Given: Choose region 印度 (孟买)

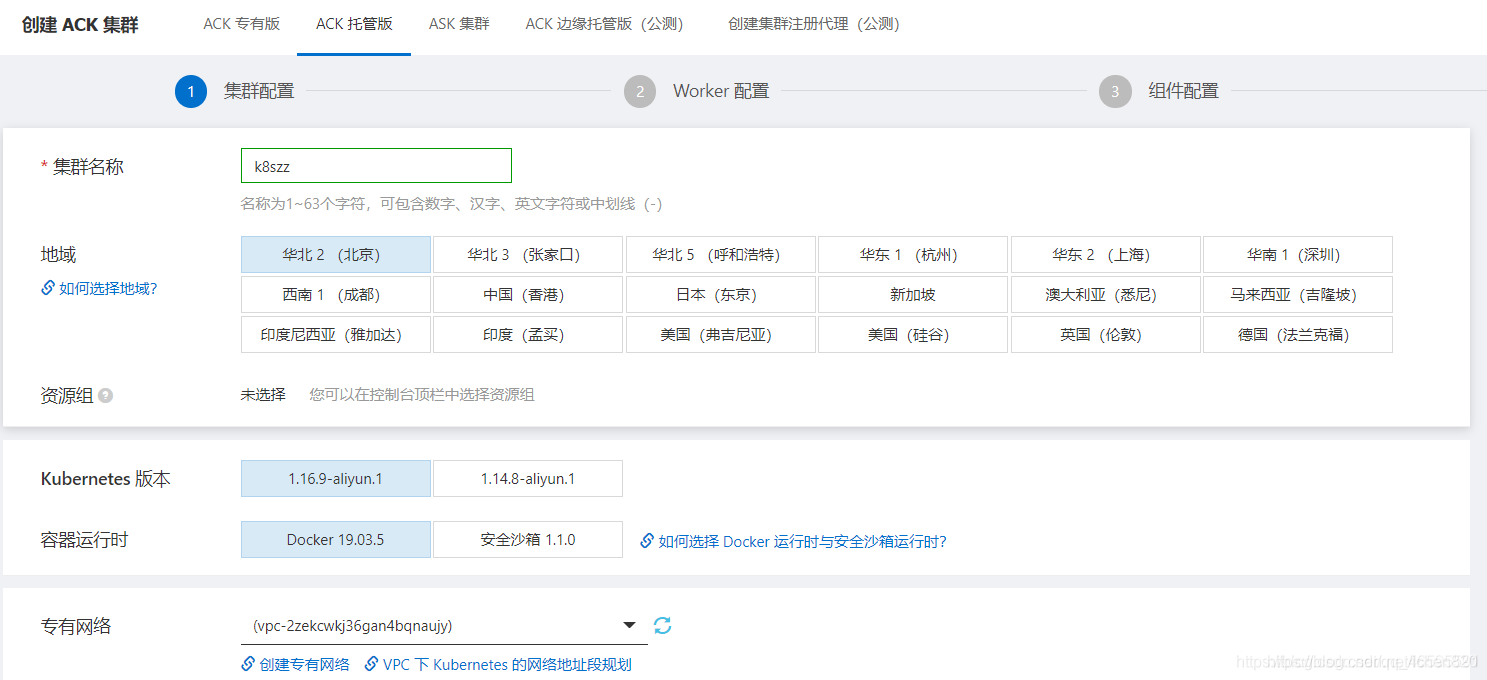Looking at the screenshot, I should 528,335.
